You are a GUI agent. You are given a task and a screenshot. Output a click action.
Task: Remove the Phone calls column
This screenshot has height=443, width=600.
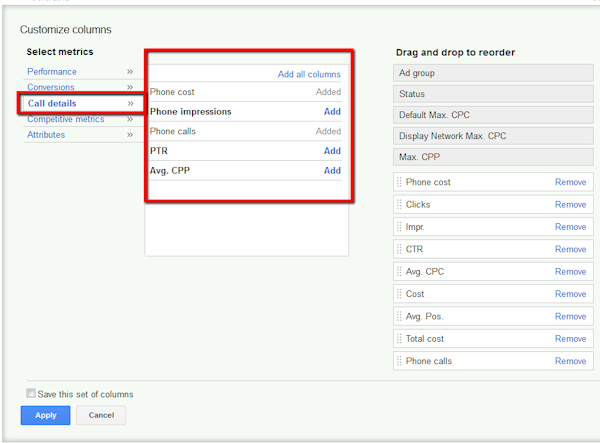(x=571, y=361)
